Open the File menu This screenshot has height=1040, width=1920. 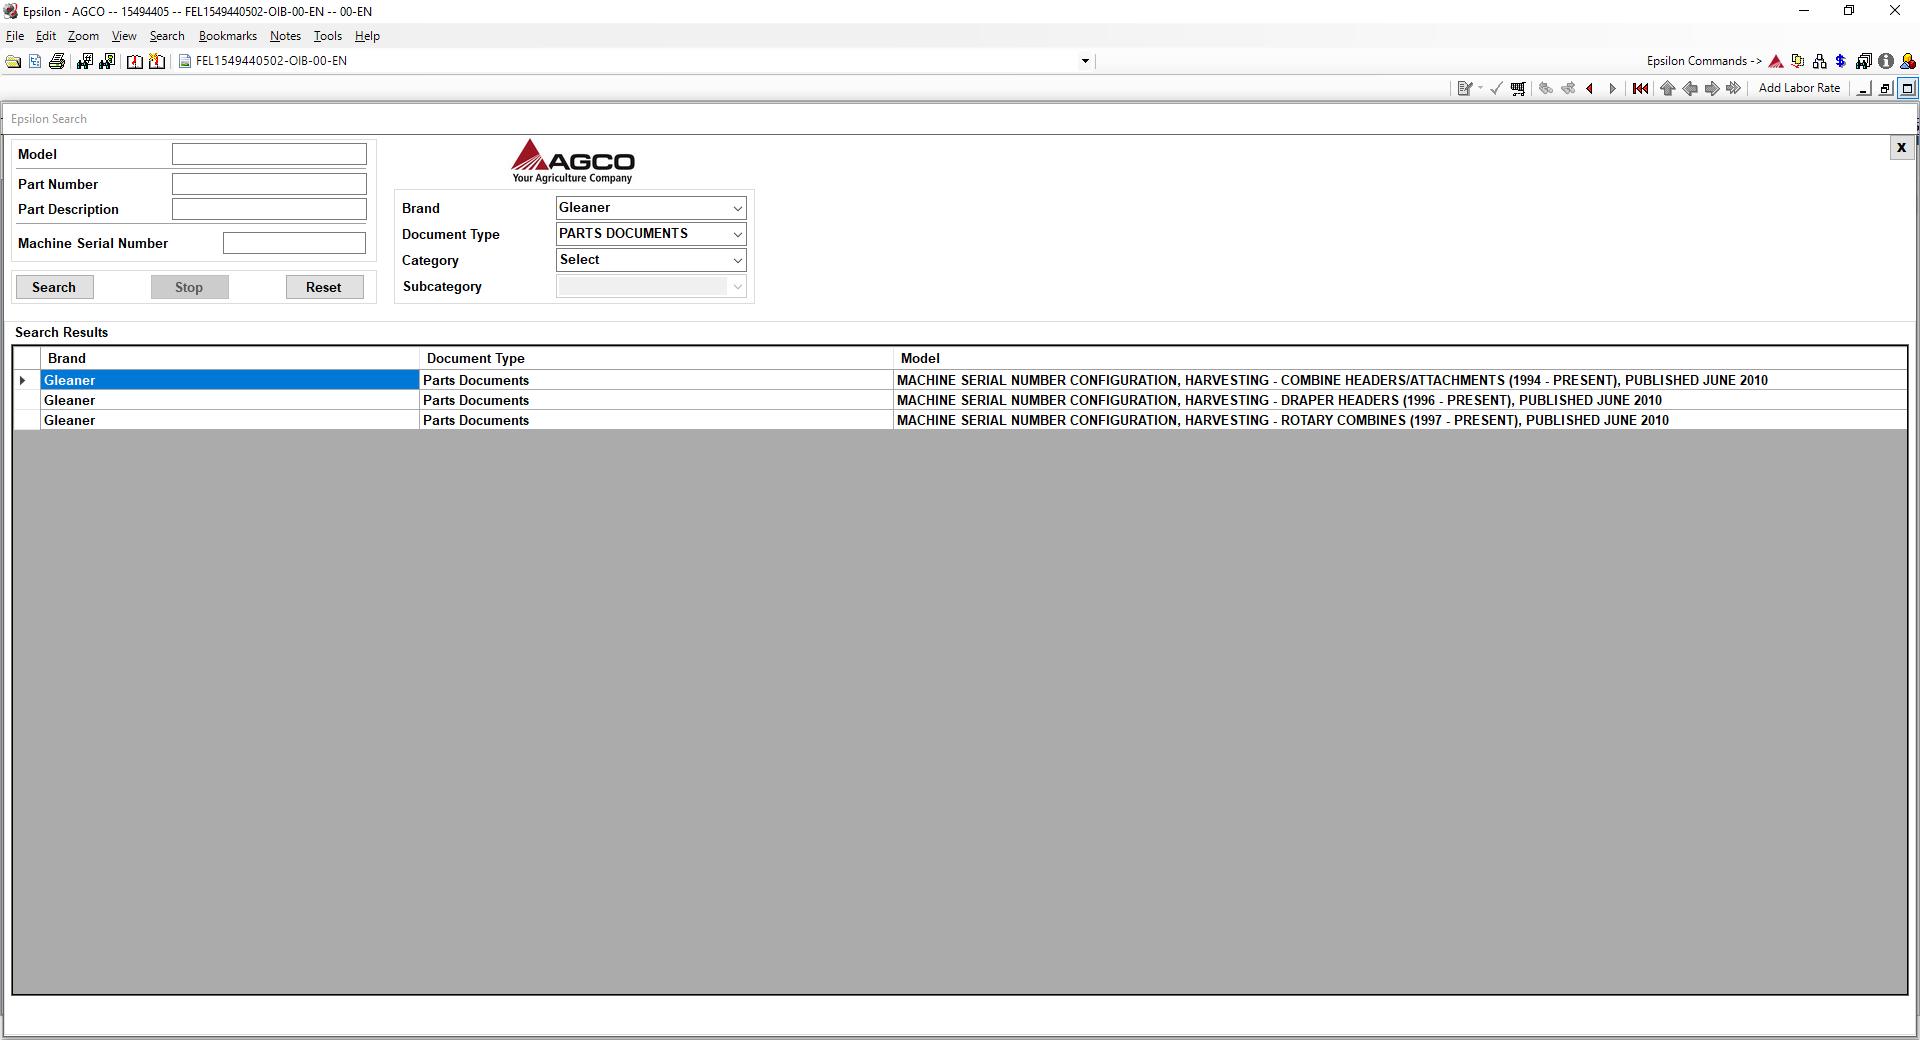pos(15,36)
